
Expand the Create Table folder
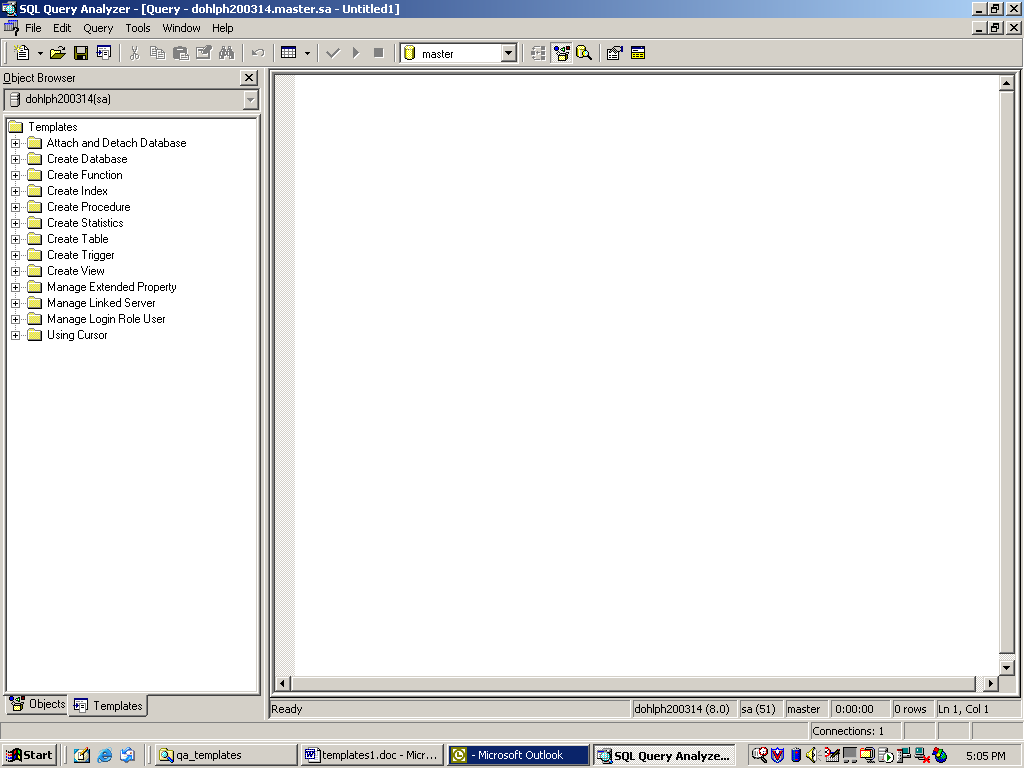pos(16,239)
